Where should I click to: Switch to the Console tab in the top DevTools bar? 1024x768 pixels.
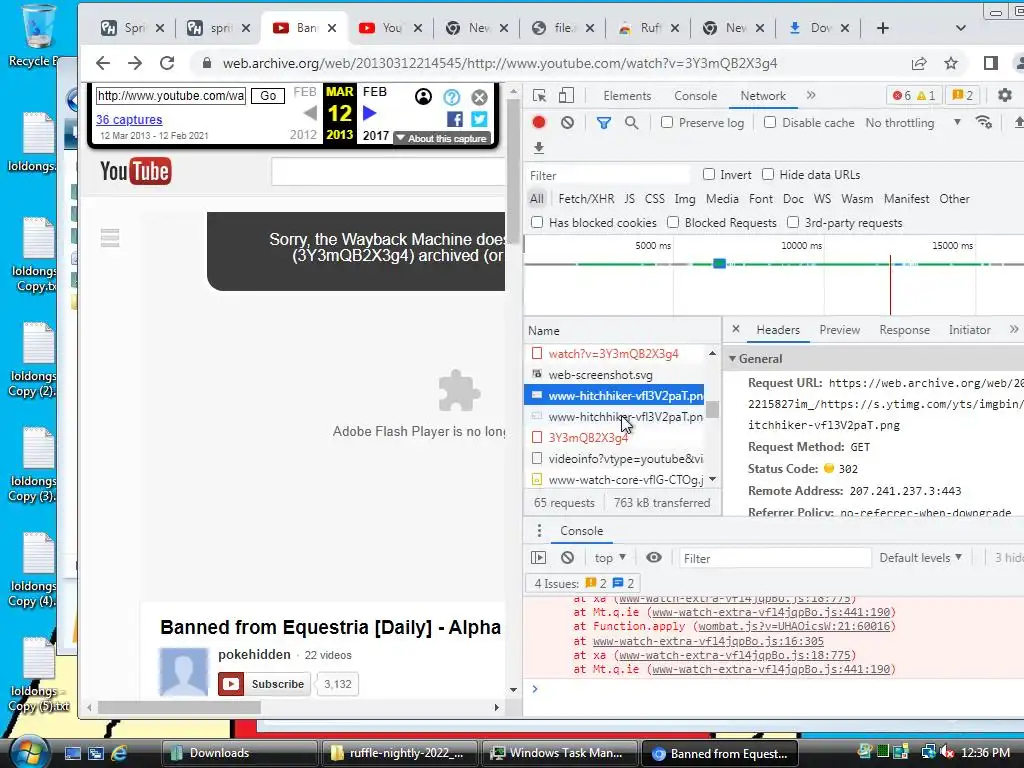pyautogui.click(x=696, y=96)
